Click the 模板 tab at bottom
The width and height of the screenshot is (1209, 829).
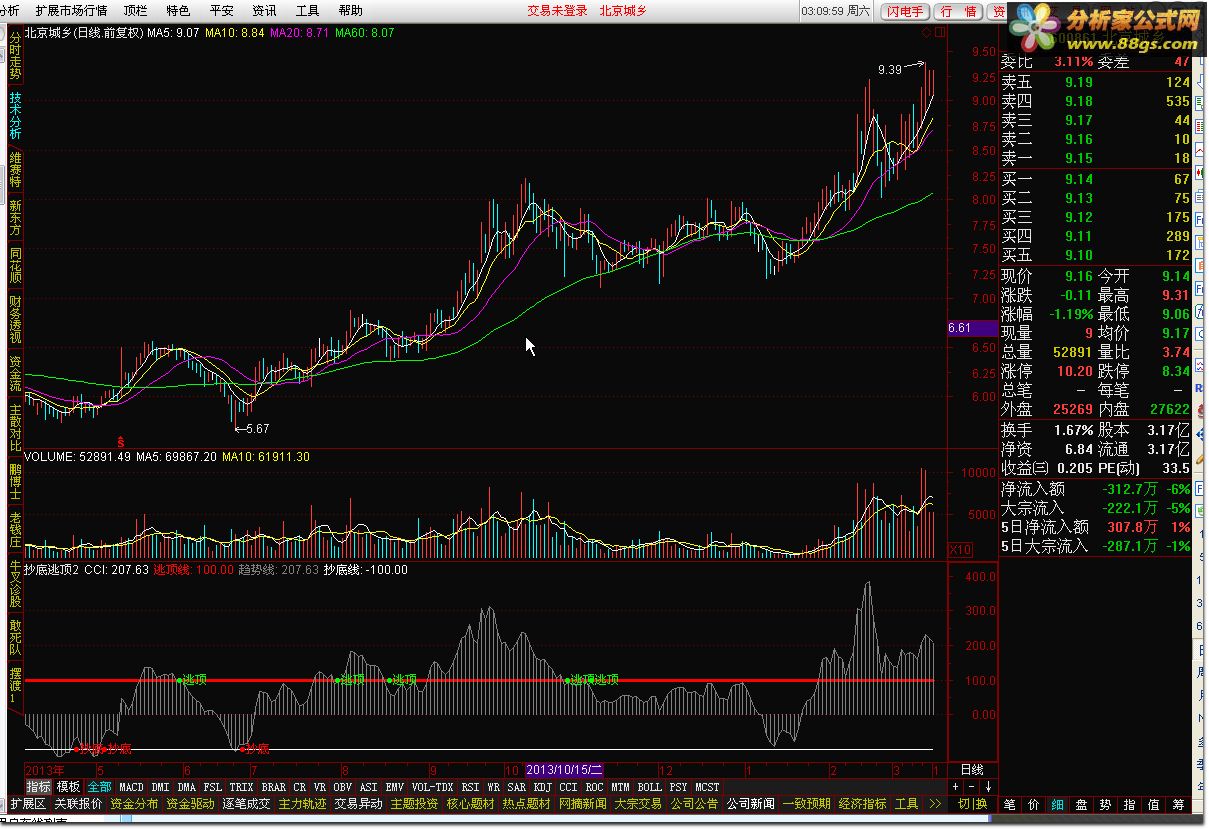[68, 787]
